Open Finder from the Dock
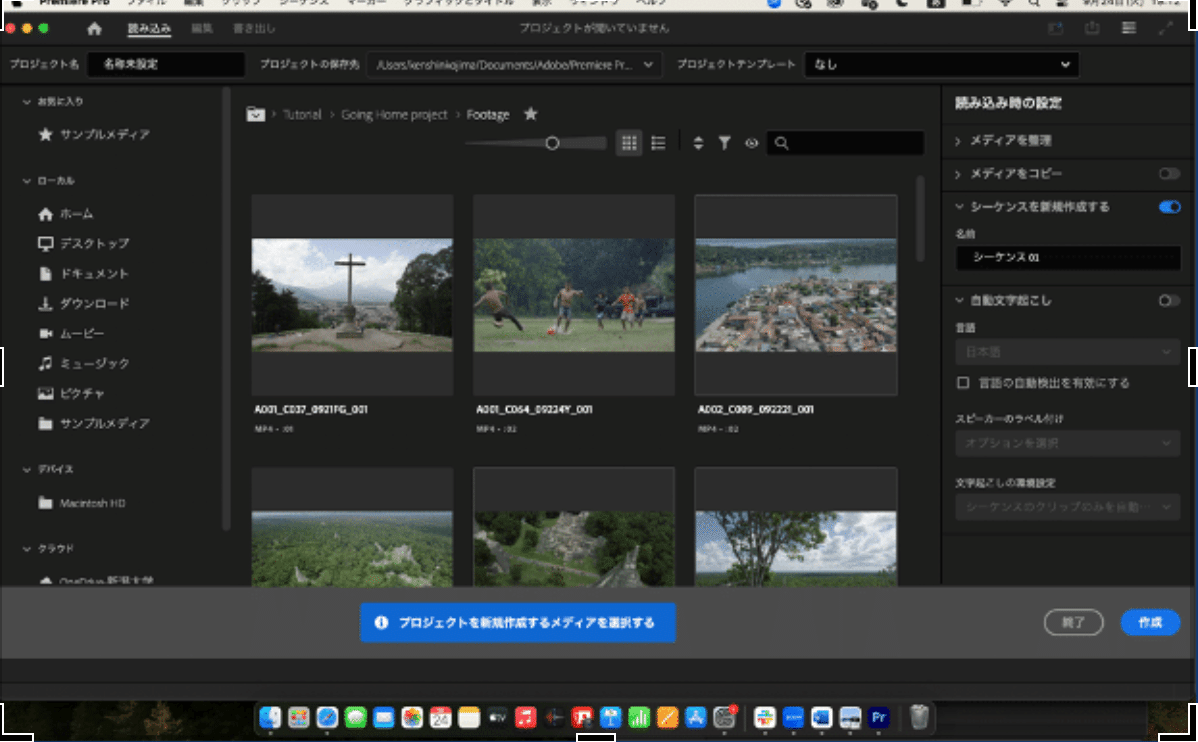1198x742 pixels. 270,718
